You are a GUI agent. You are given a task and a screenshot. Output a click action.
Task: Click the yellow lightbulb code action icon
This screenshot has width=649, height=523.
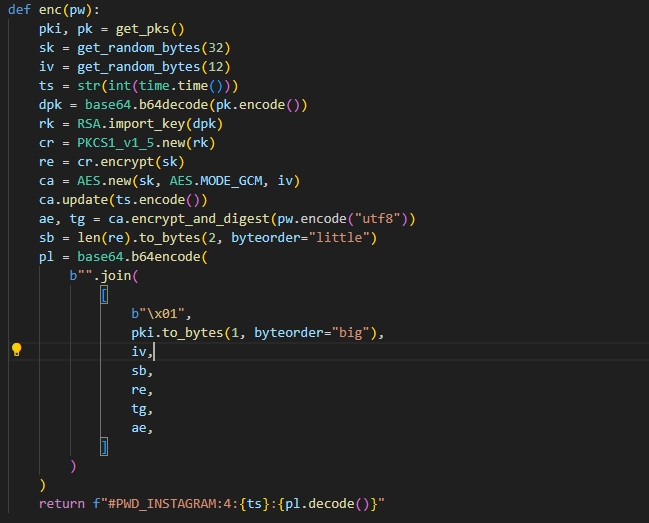coord(17,350)
